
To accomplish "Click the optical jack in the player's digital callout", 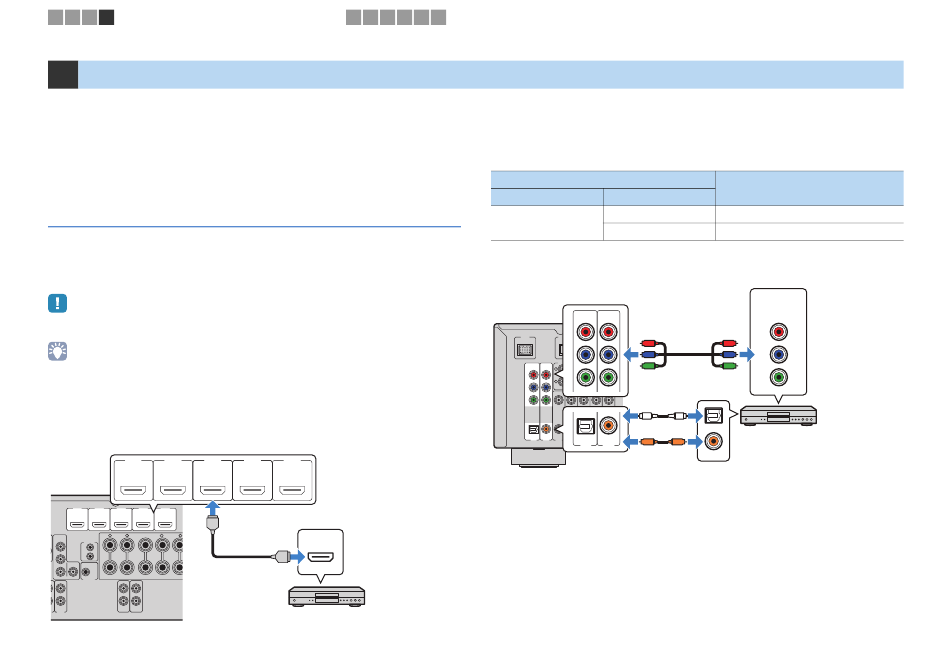I will (x=714, y=415).
